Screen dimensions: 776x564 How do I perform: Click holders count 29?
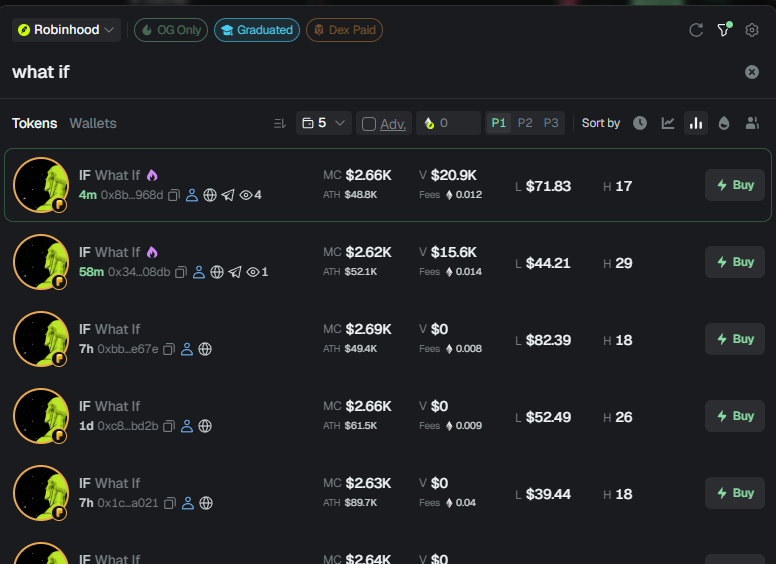(624, 263)
